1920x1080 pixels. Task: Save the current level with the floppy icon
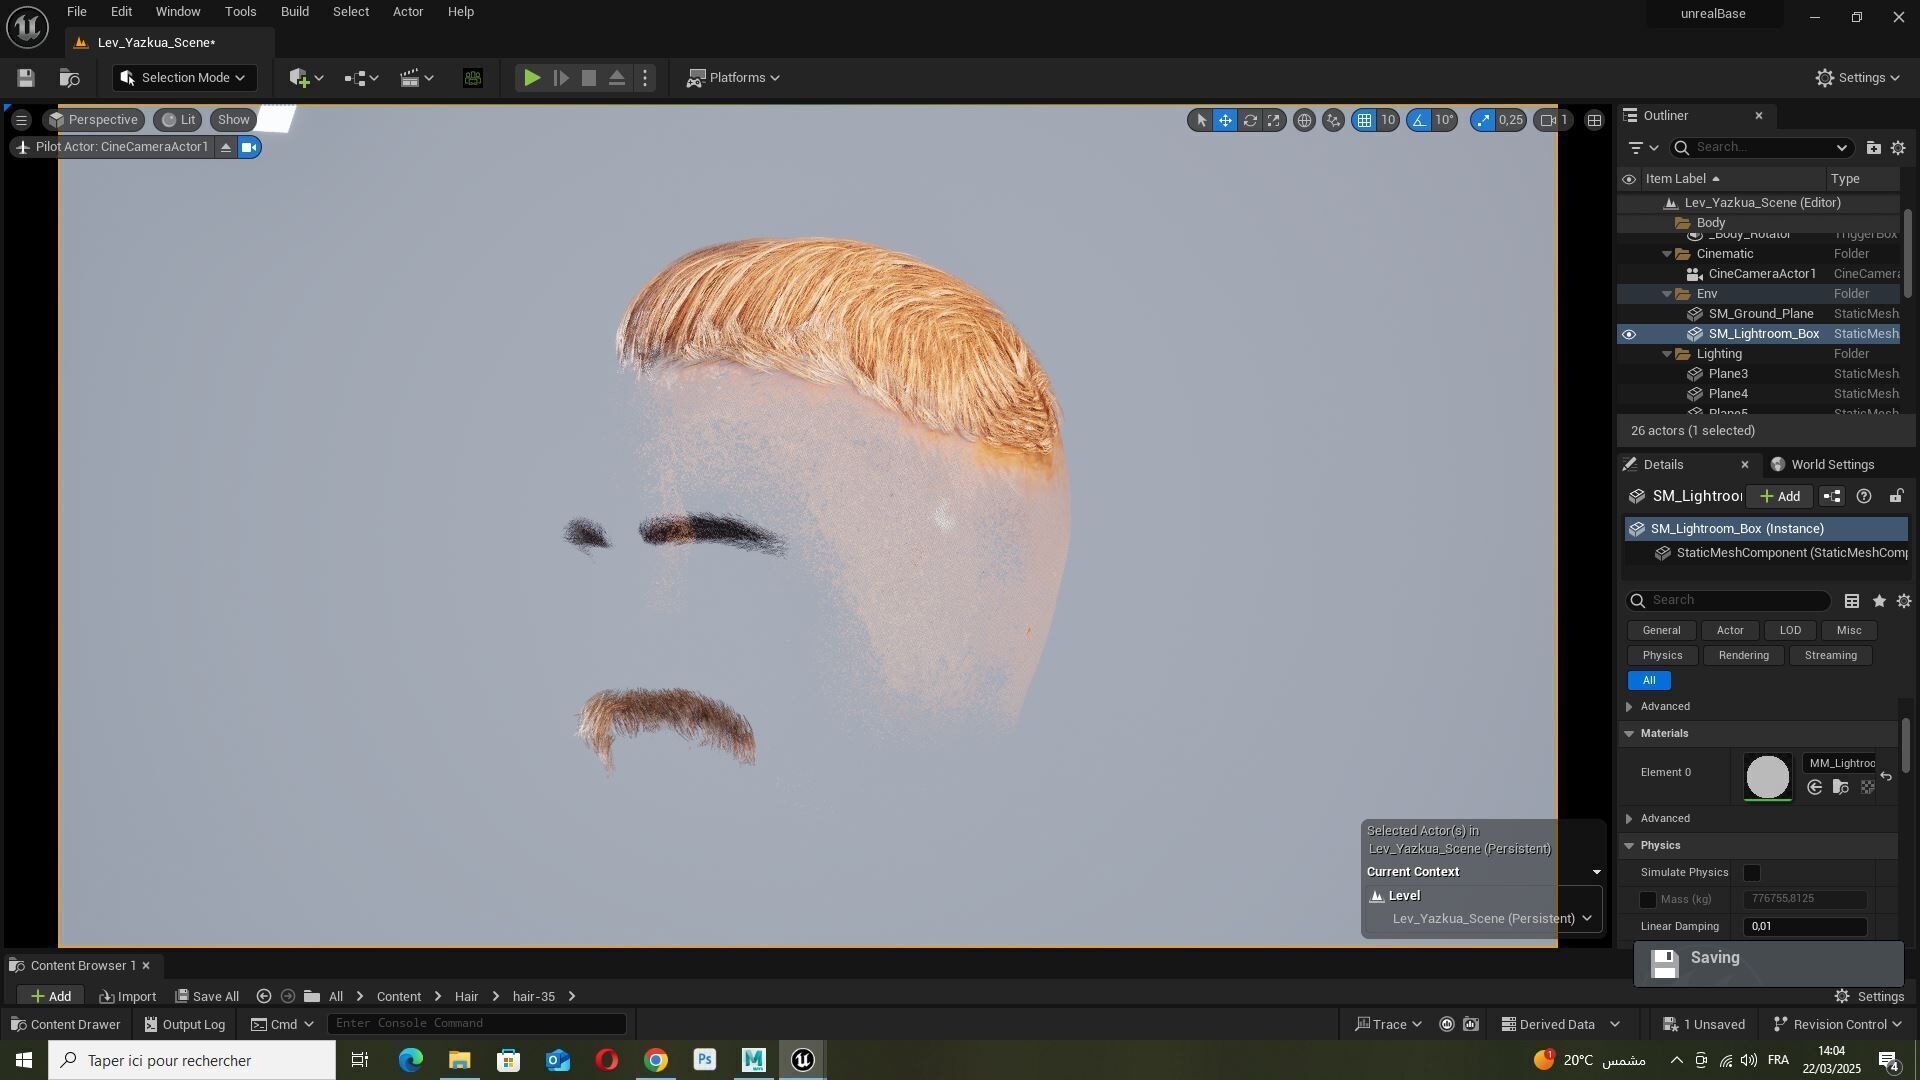[26, 78]
